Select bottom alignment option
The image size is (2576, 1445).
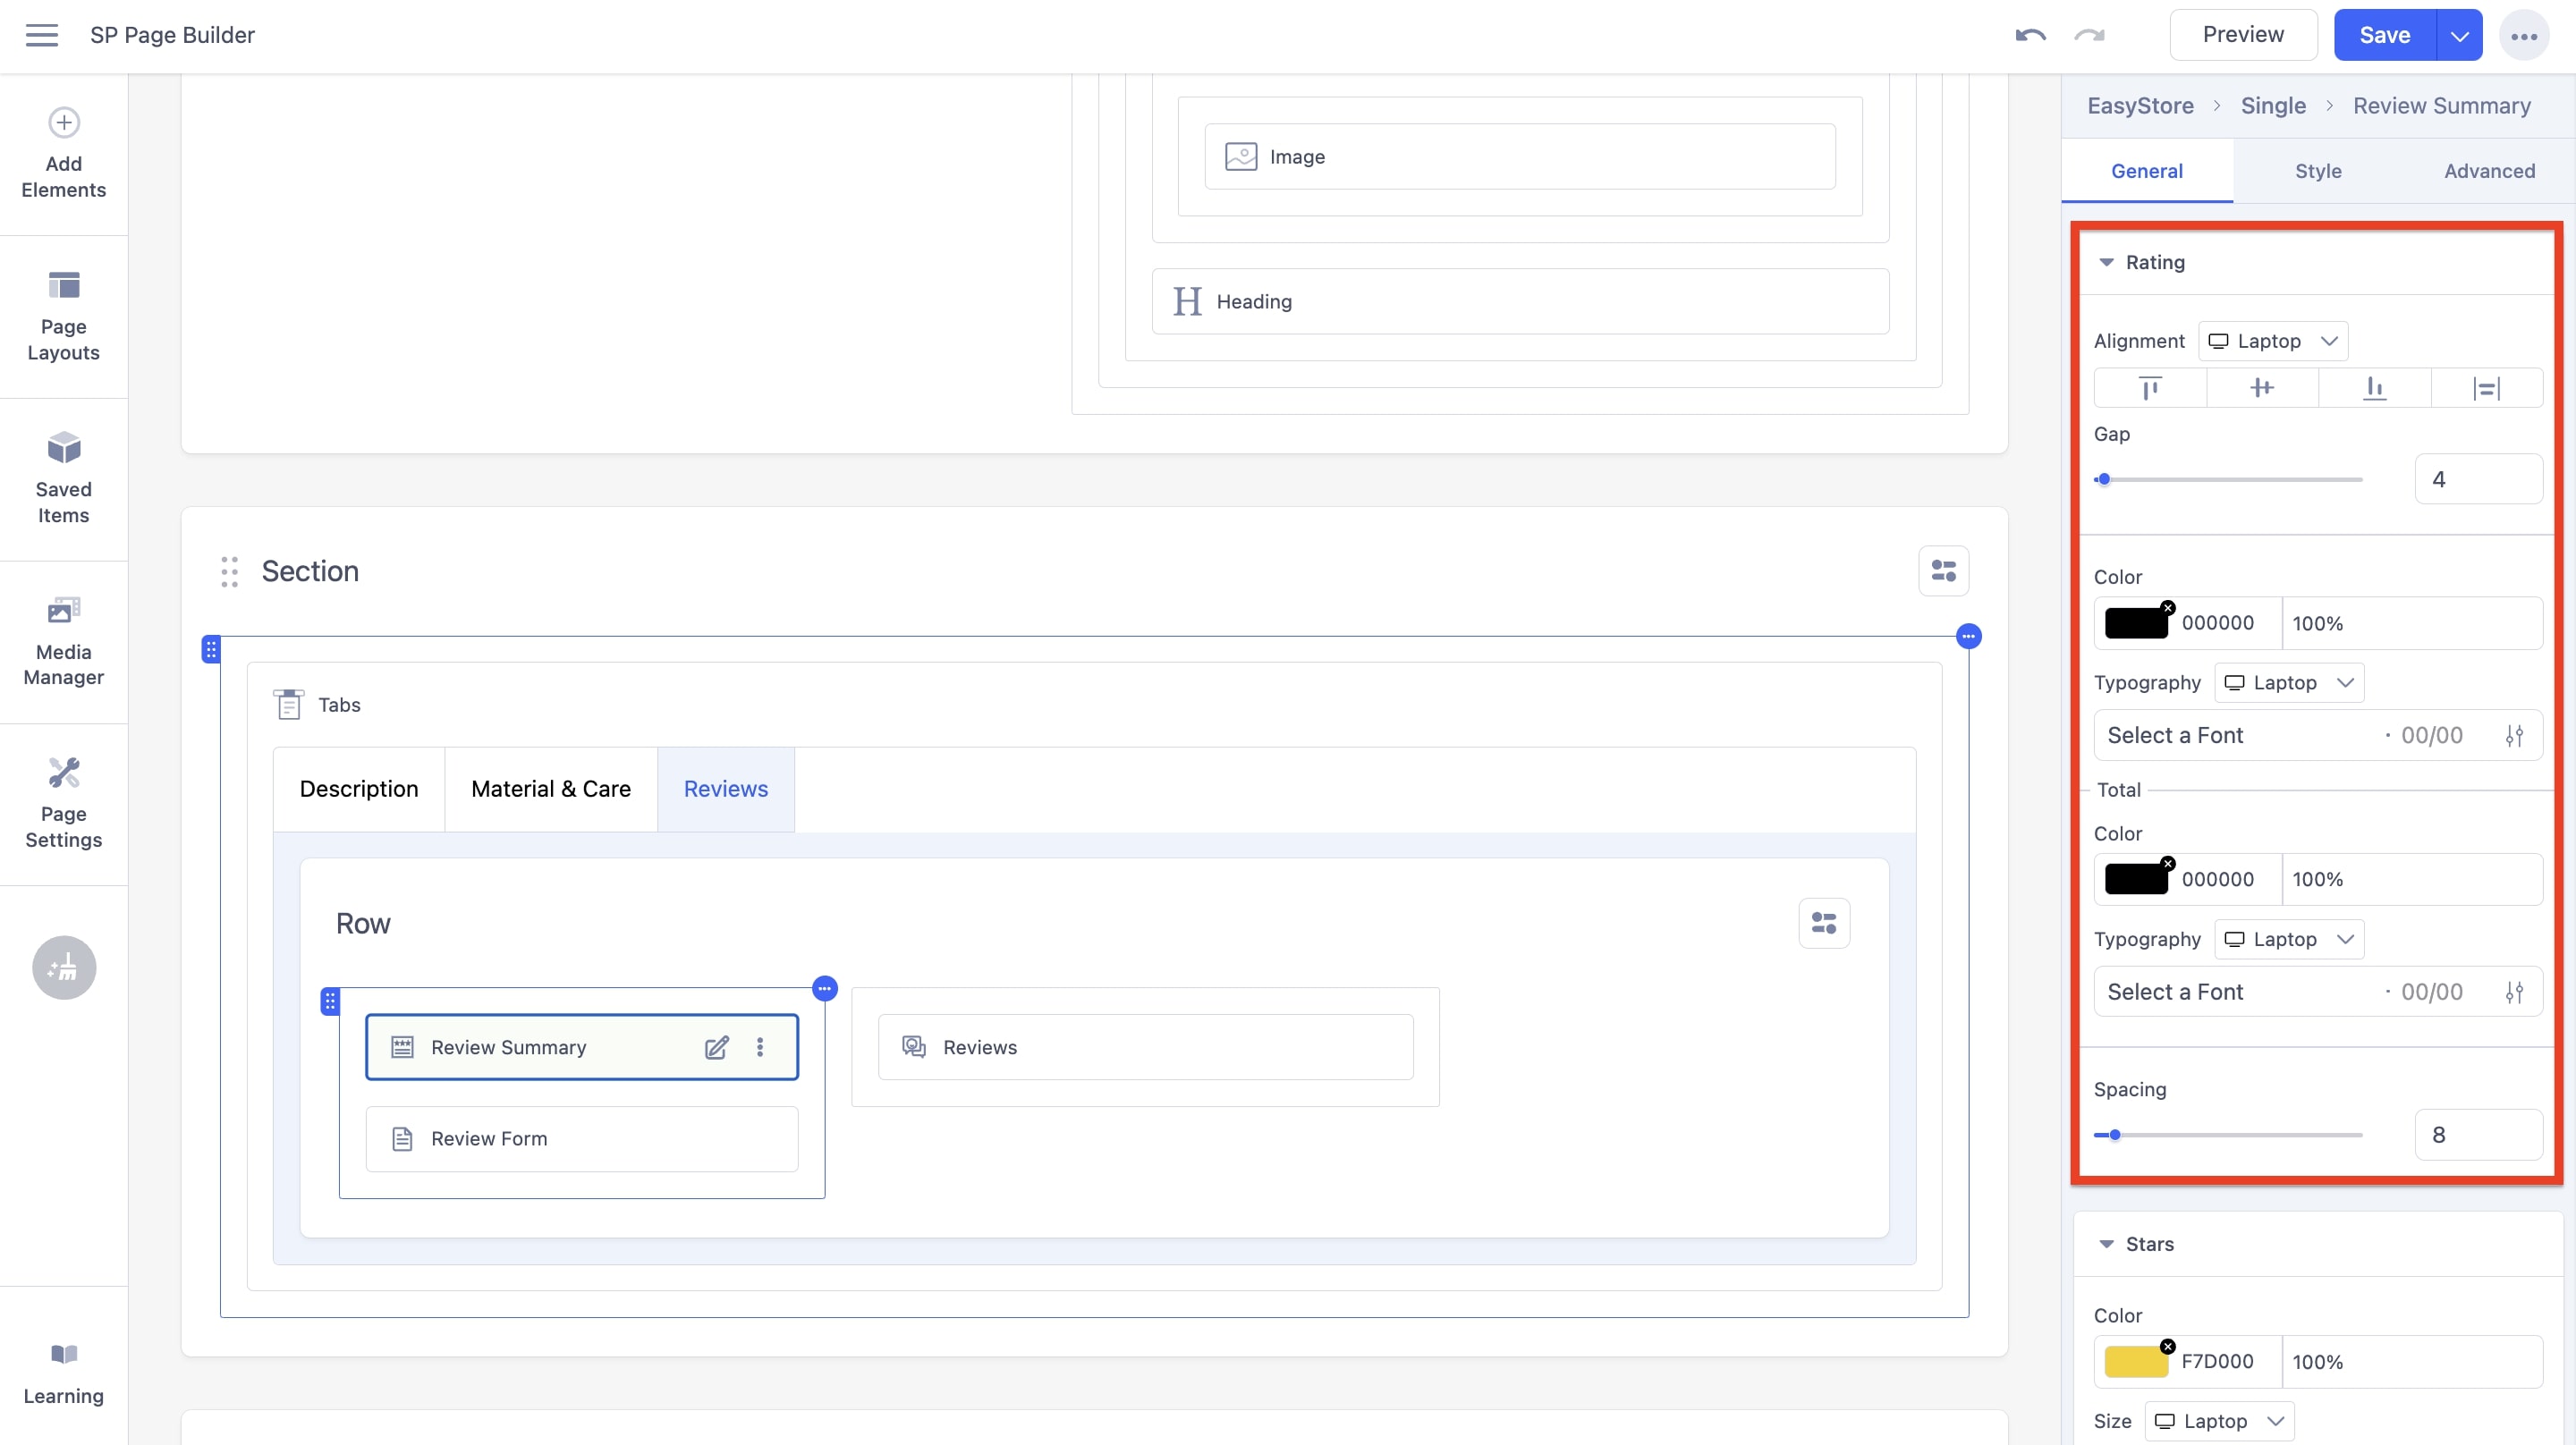[2374, 388]
